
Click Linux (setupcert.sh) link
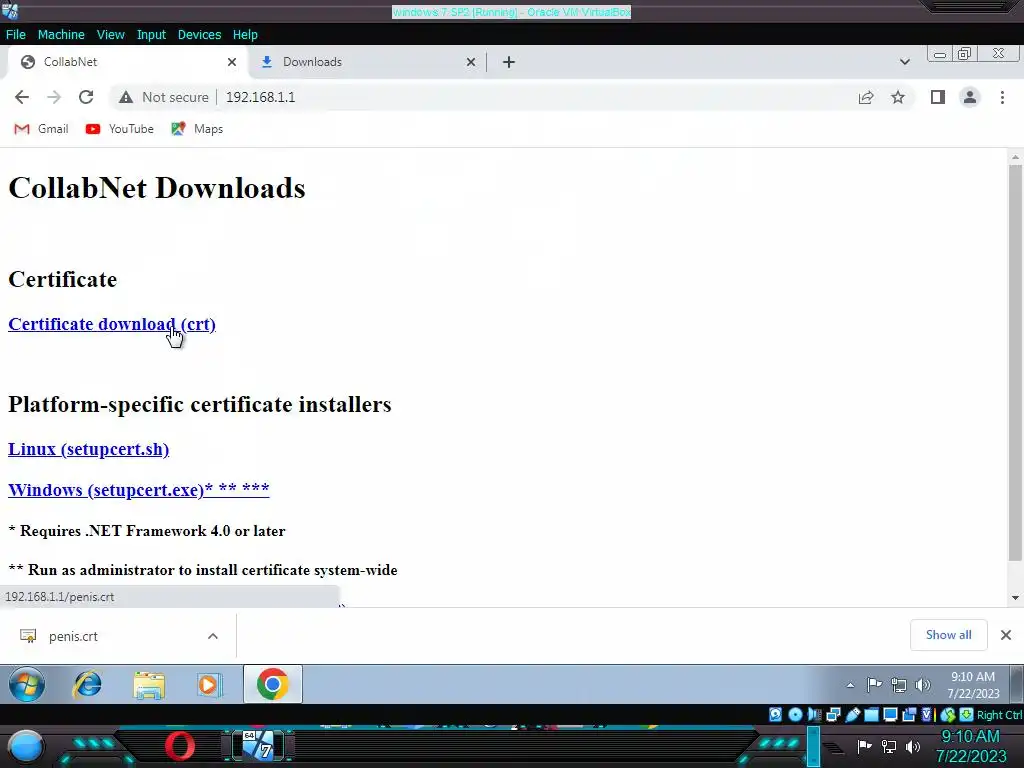[x=88, y=449]
